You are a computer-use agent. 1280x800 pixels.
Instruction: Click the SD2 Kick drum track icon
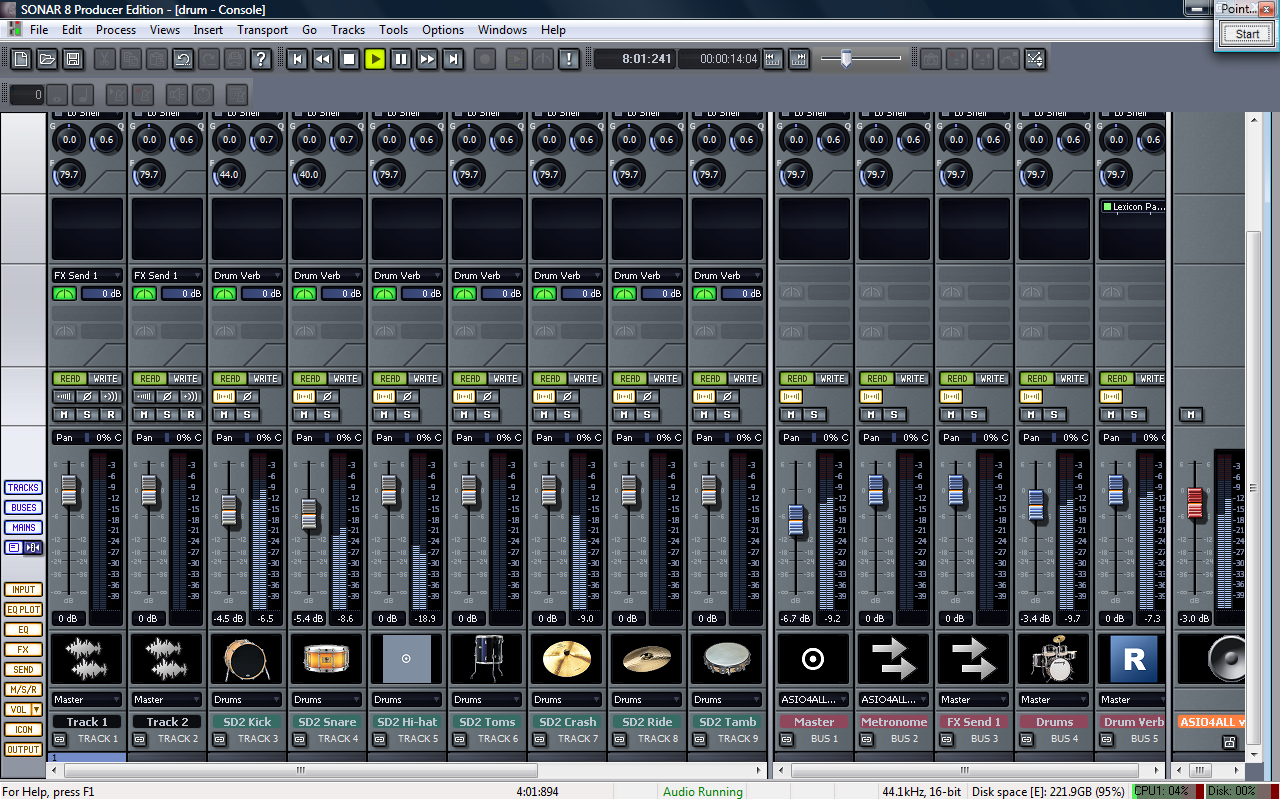[246, 659]
